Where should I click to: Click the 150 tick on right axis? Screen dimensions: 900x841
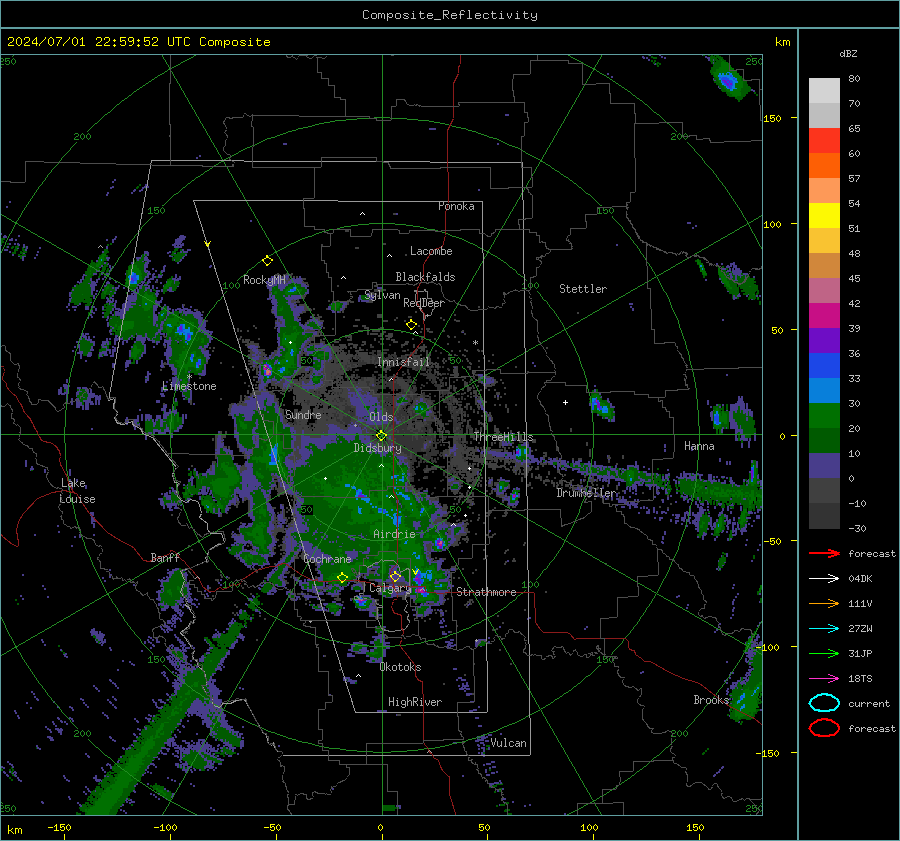point(773,118)
